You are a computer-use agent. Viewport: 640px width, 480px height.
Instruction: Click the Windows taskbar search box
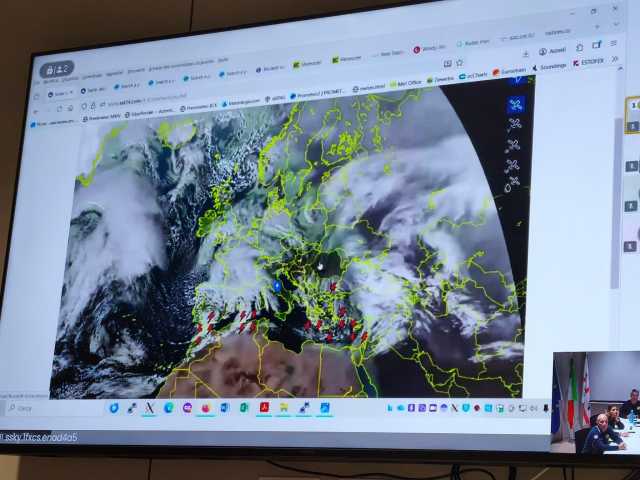coord(50,408)
